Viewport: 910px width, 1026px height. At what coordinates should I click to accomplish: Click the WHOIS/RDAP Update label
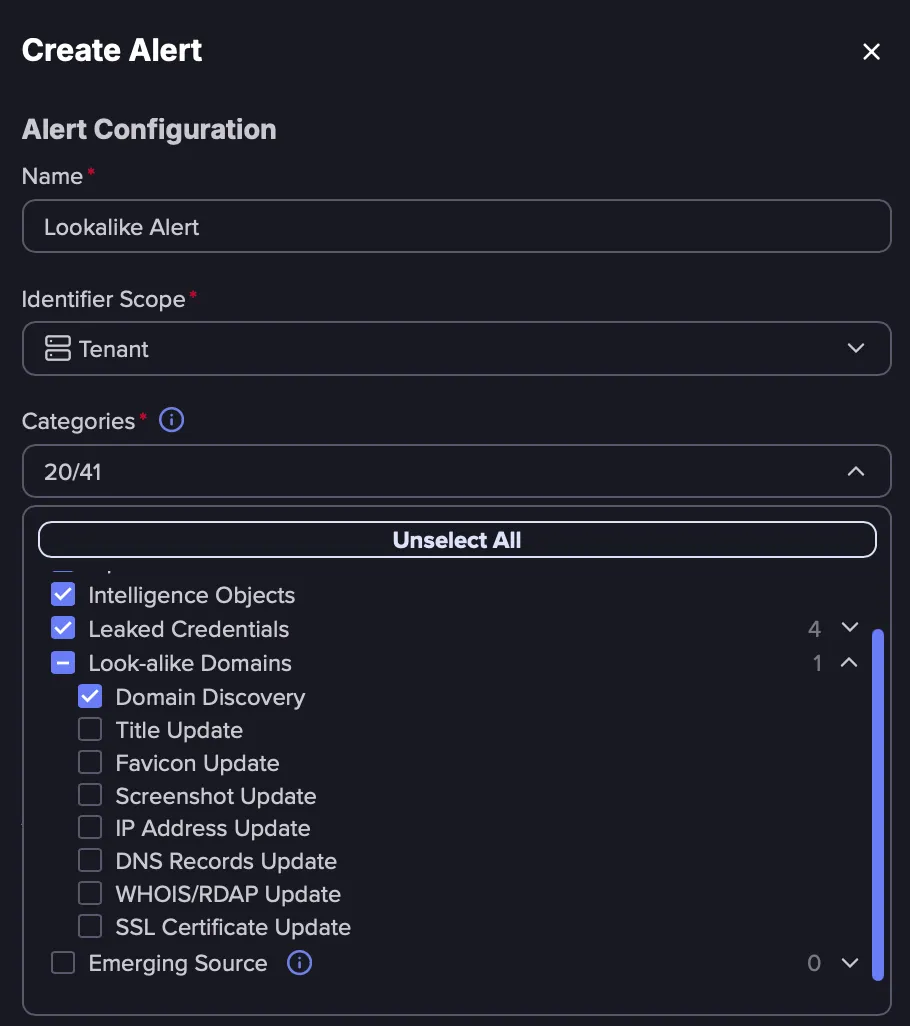pyautogui.click(x=228, y=894)
